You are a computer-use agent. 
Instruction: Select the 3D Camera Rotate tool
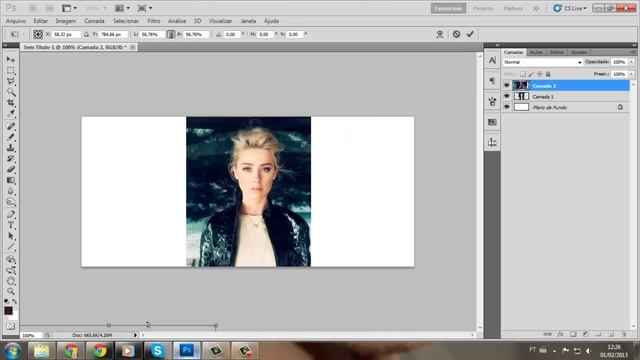tap(11, 270)
